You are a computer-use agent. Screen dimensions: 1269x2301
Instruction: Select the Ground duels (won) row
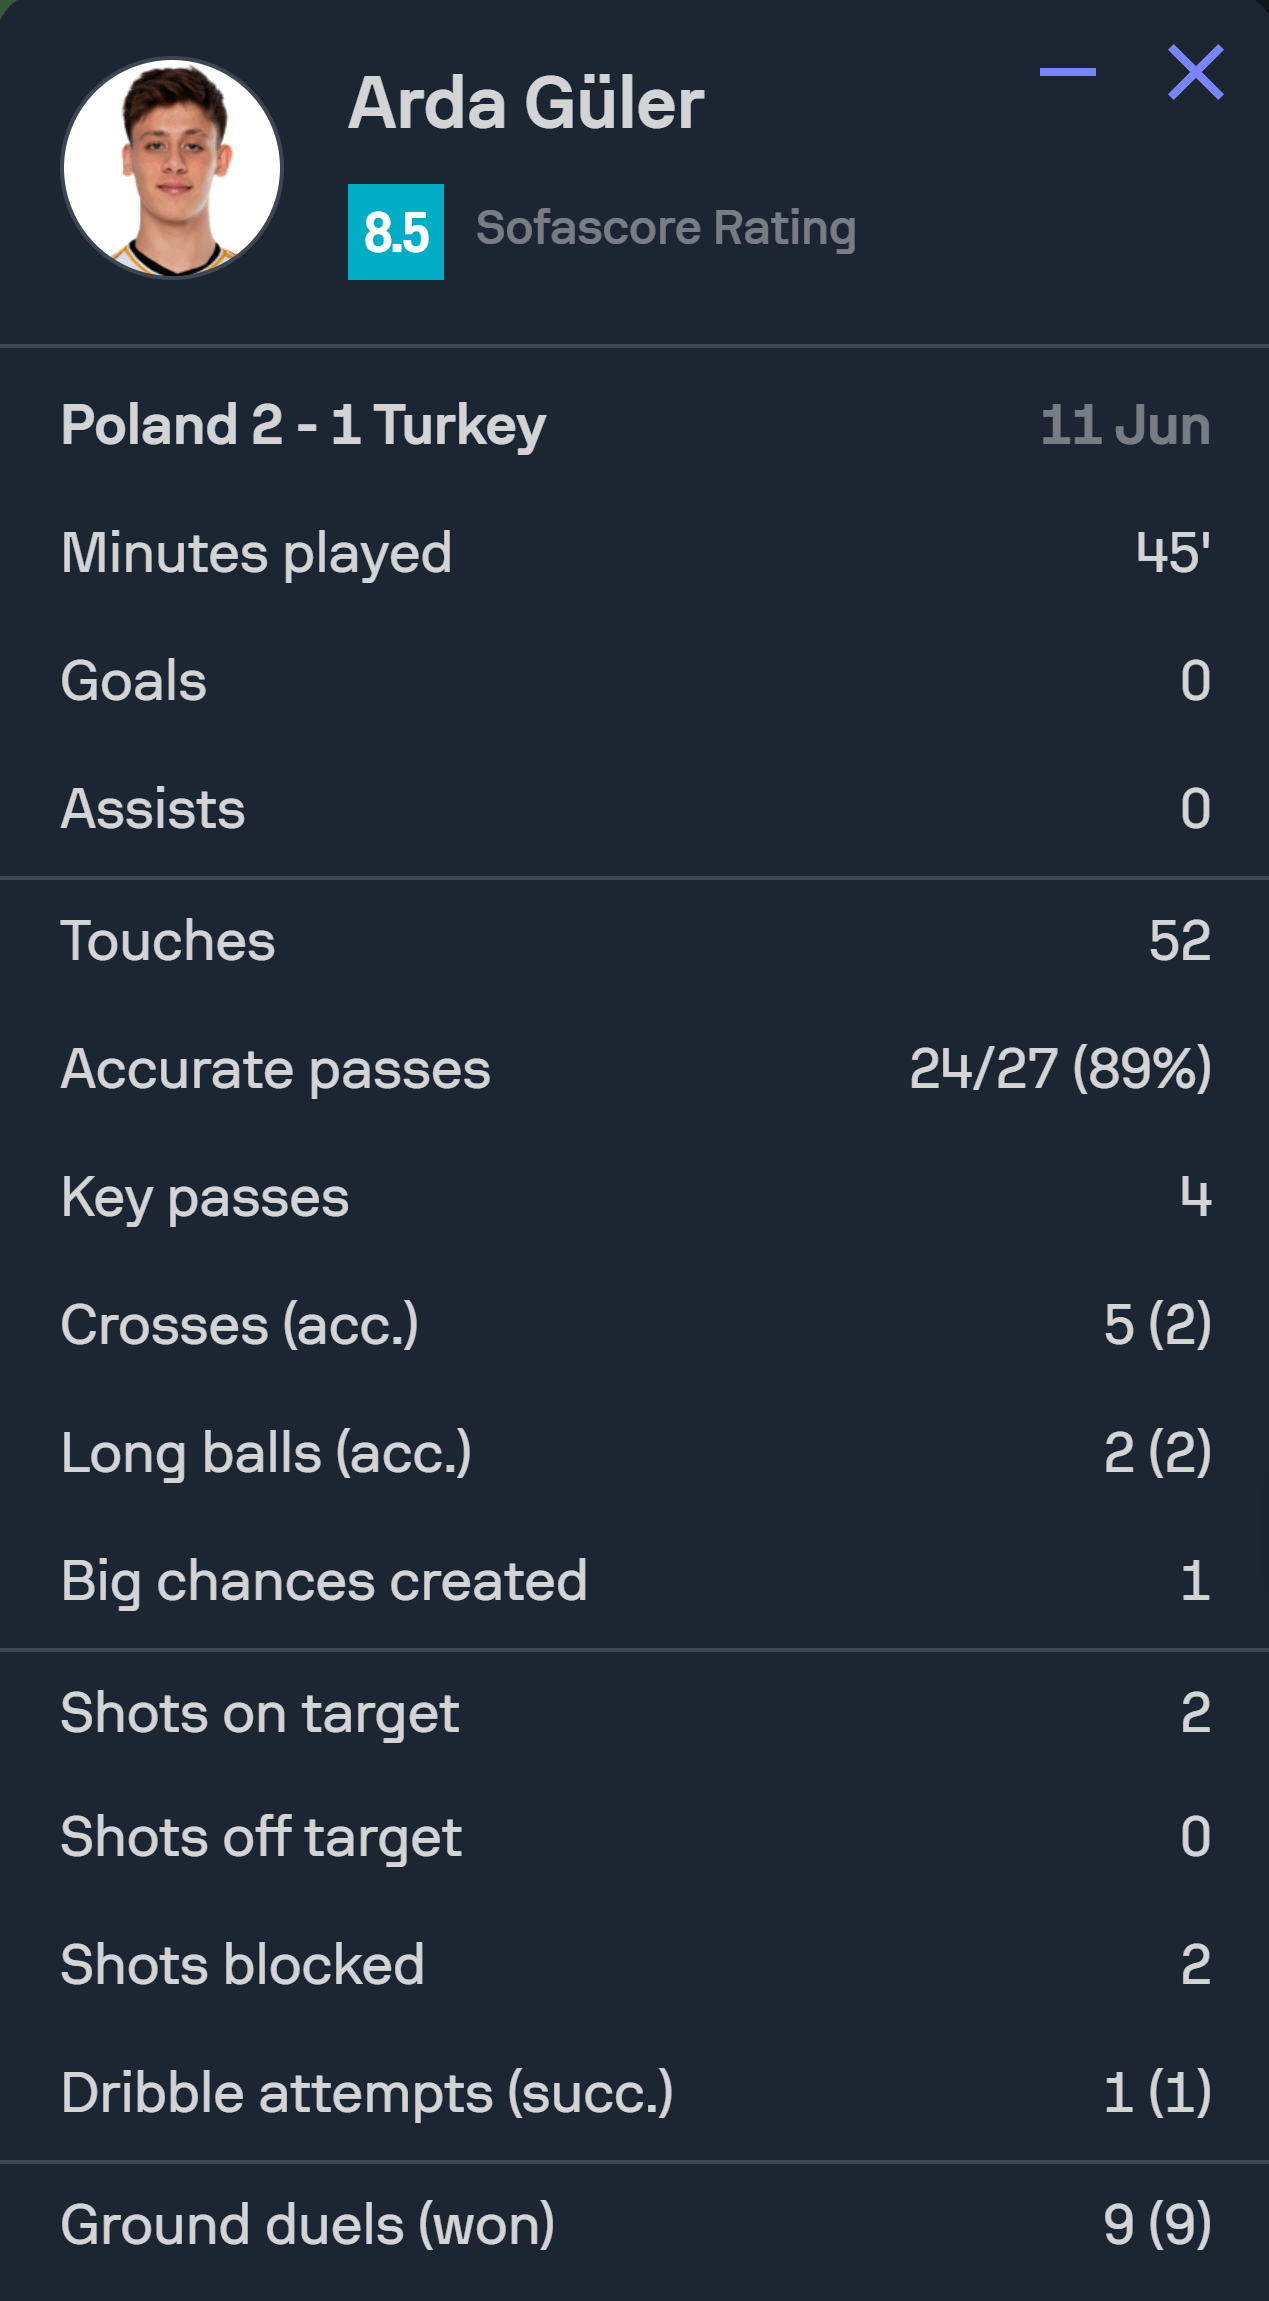click(634, 2225)
